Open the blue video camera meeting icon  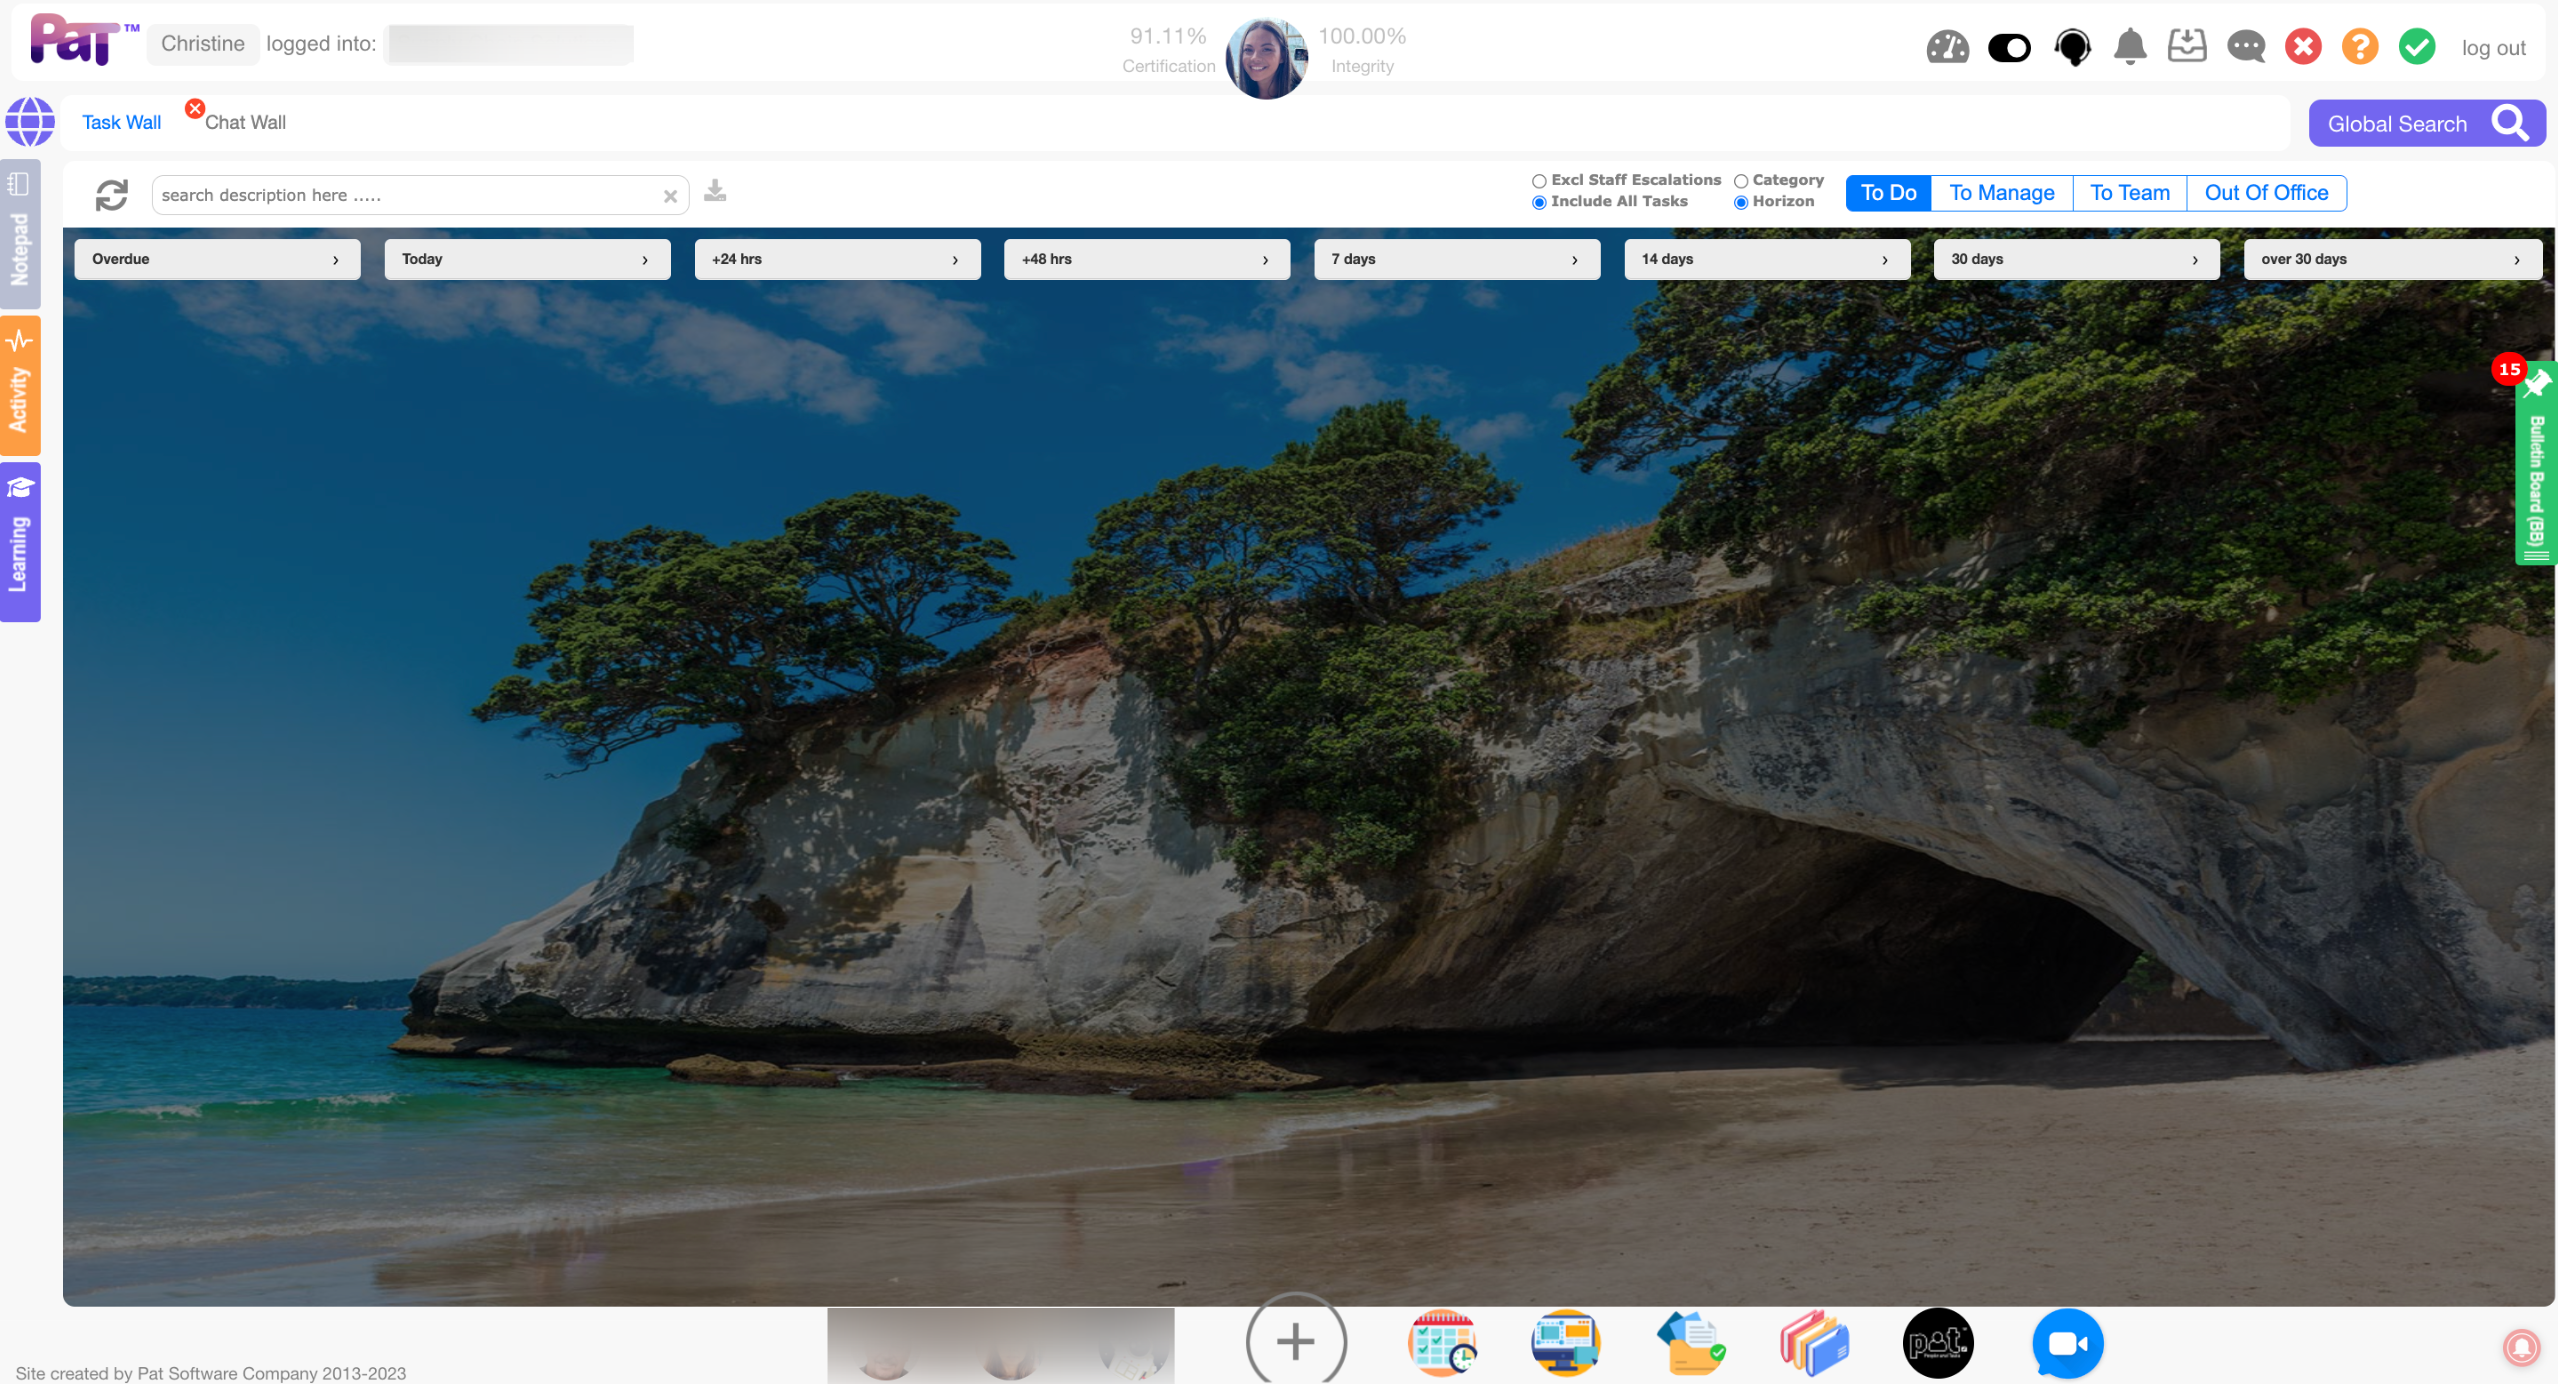tap(2066, 1342)
